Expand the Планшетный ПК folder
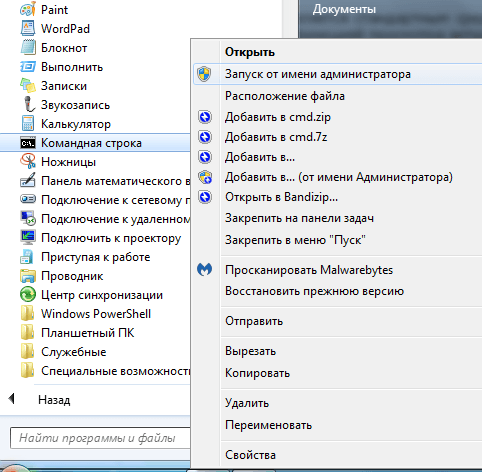The height and width of the screenshot is (472, 482). pos(77,333)
